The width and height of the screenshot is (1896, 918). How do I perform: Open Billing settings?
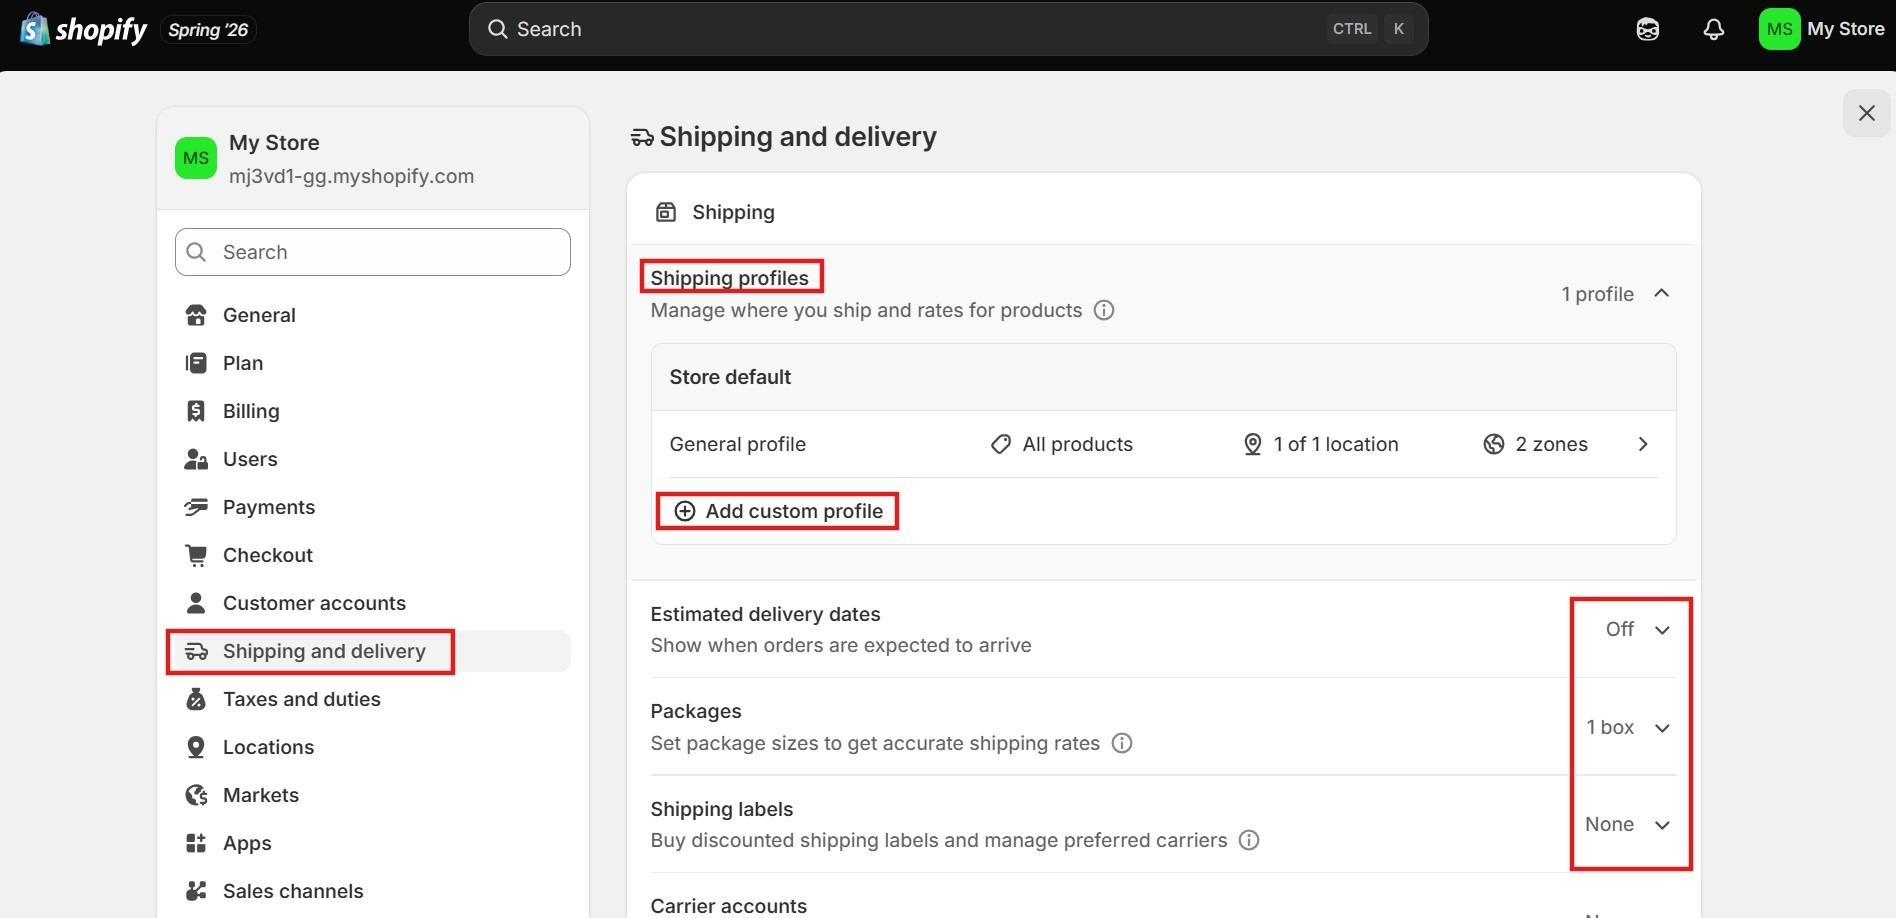pos(372,411)
